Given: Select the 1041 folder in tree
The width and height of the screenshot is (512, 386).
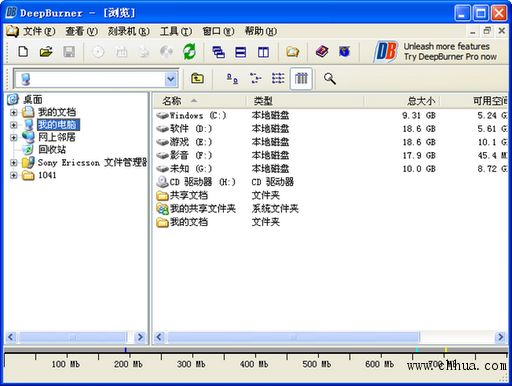Looking at the screenshot, I should pyautogui.click(x=47, y=175).
